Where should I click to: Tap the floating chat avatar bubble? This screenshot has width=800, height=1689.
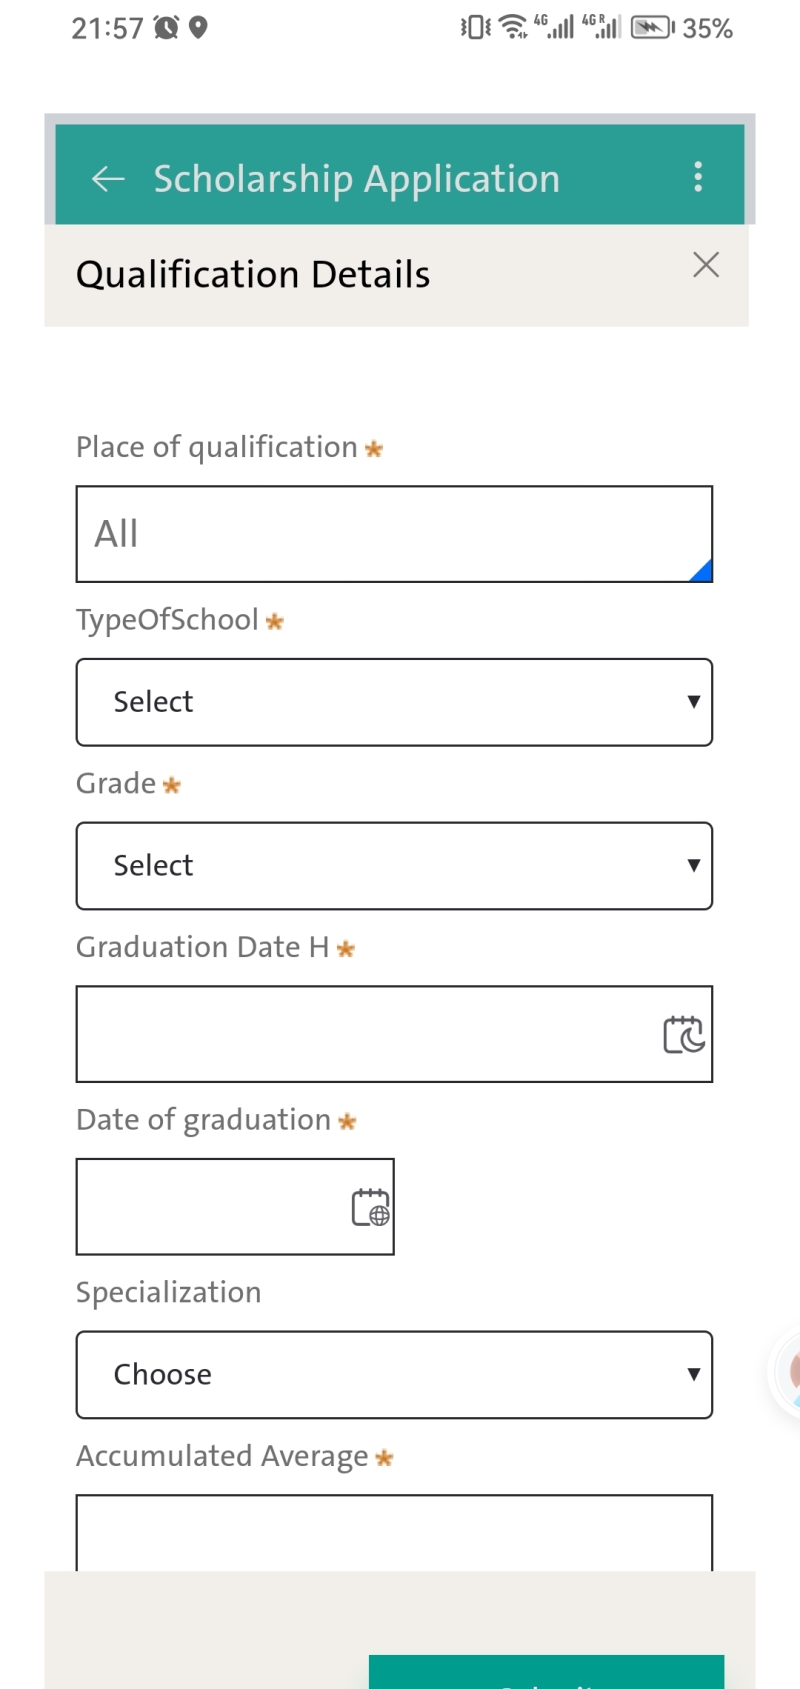788,1372
